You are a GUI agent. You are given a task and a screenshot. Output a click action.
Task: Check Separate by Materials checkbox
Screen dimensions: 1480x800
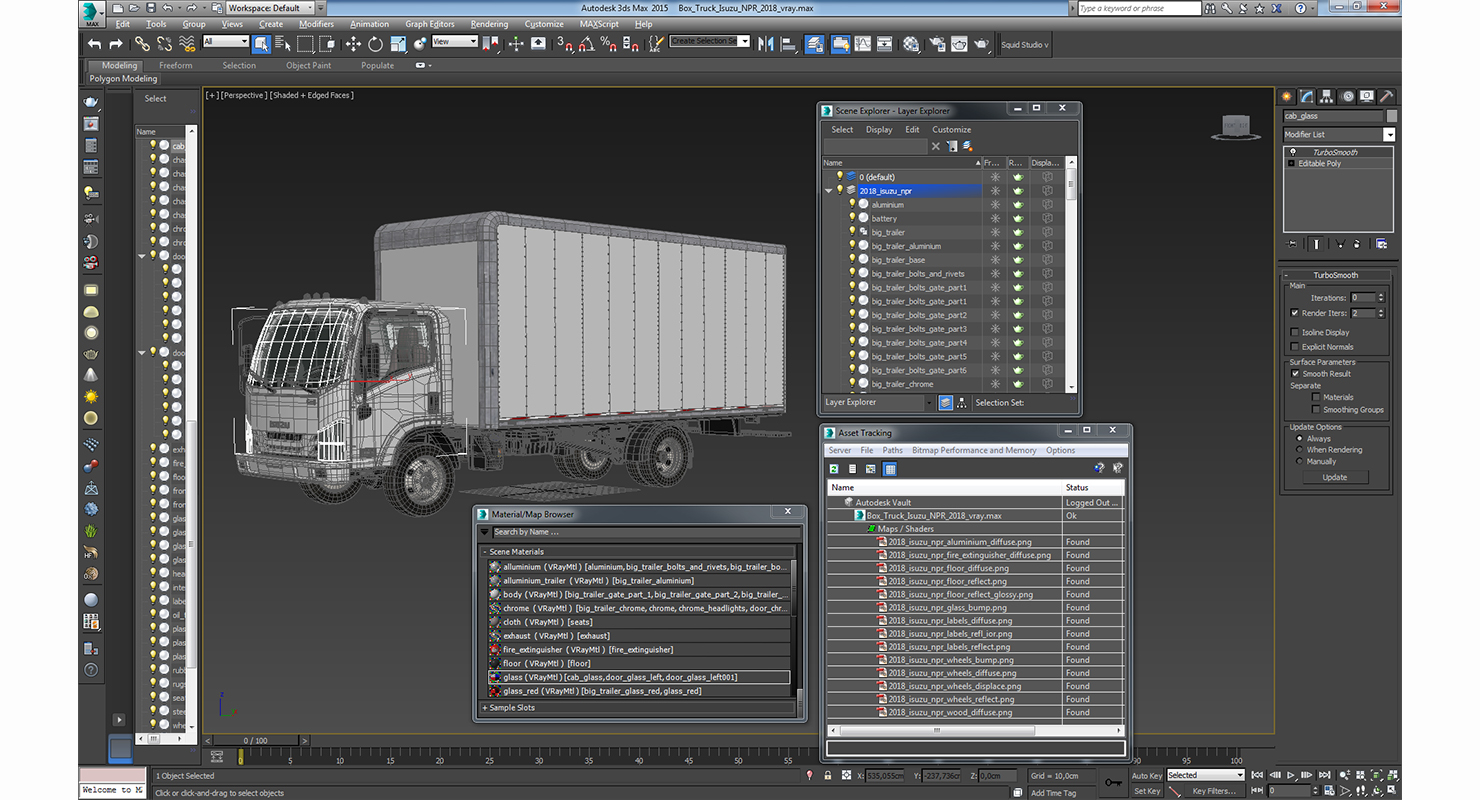(1316, 397)
